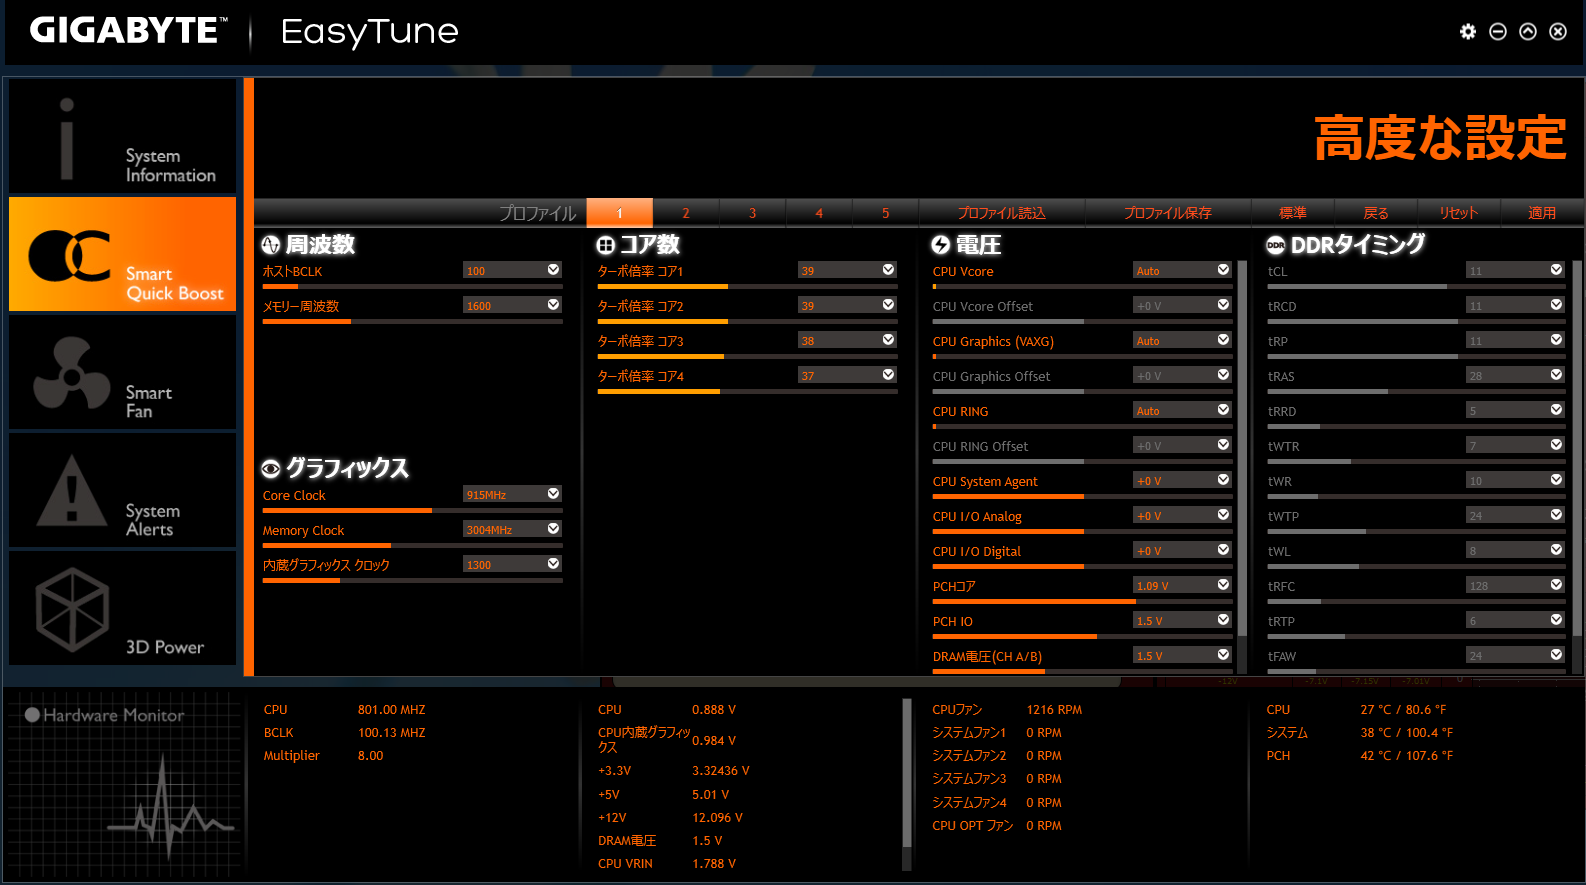Click the voltage section lightning icon
The height and width of the screenshot is (885, 1586).
point(940,245)
